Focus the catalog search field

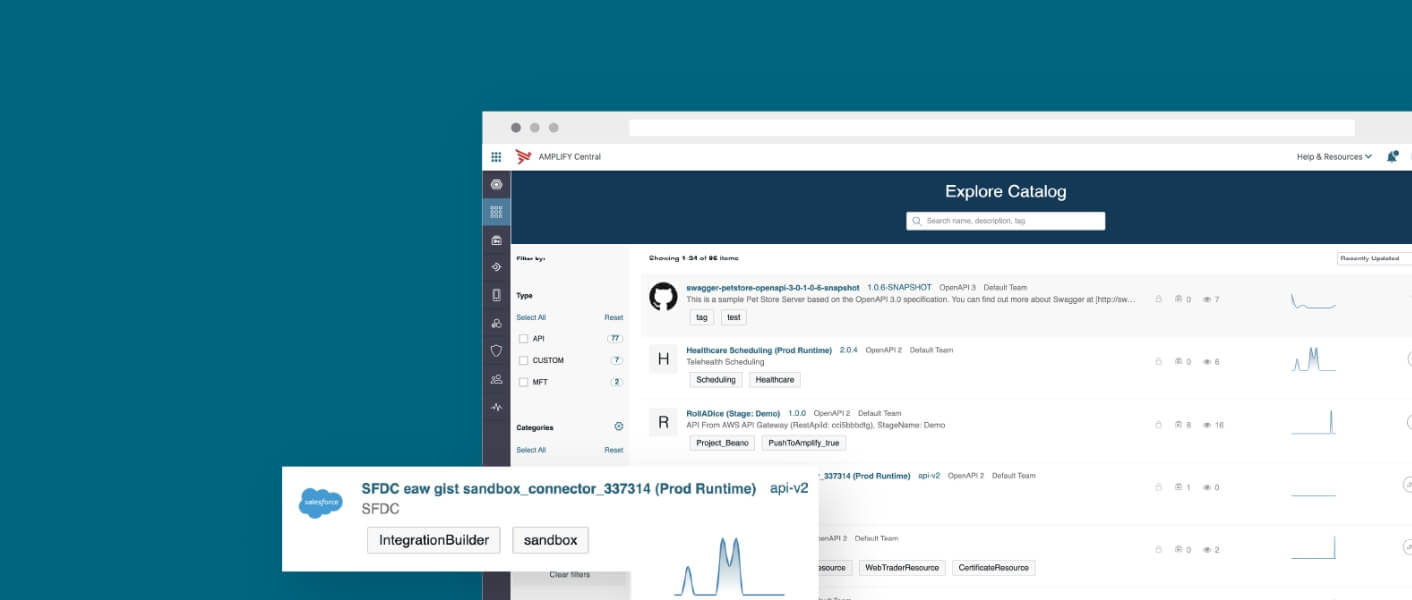tap(1006, 221)
